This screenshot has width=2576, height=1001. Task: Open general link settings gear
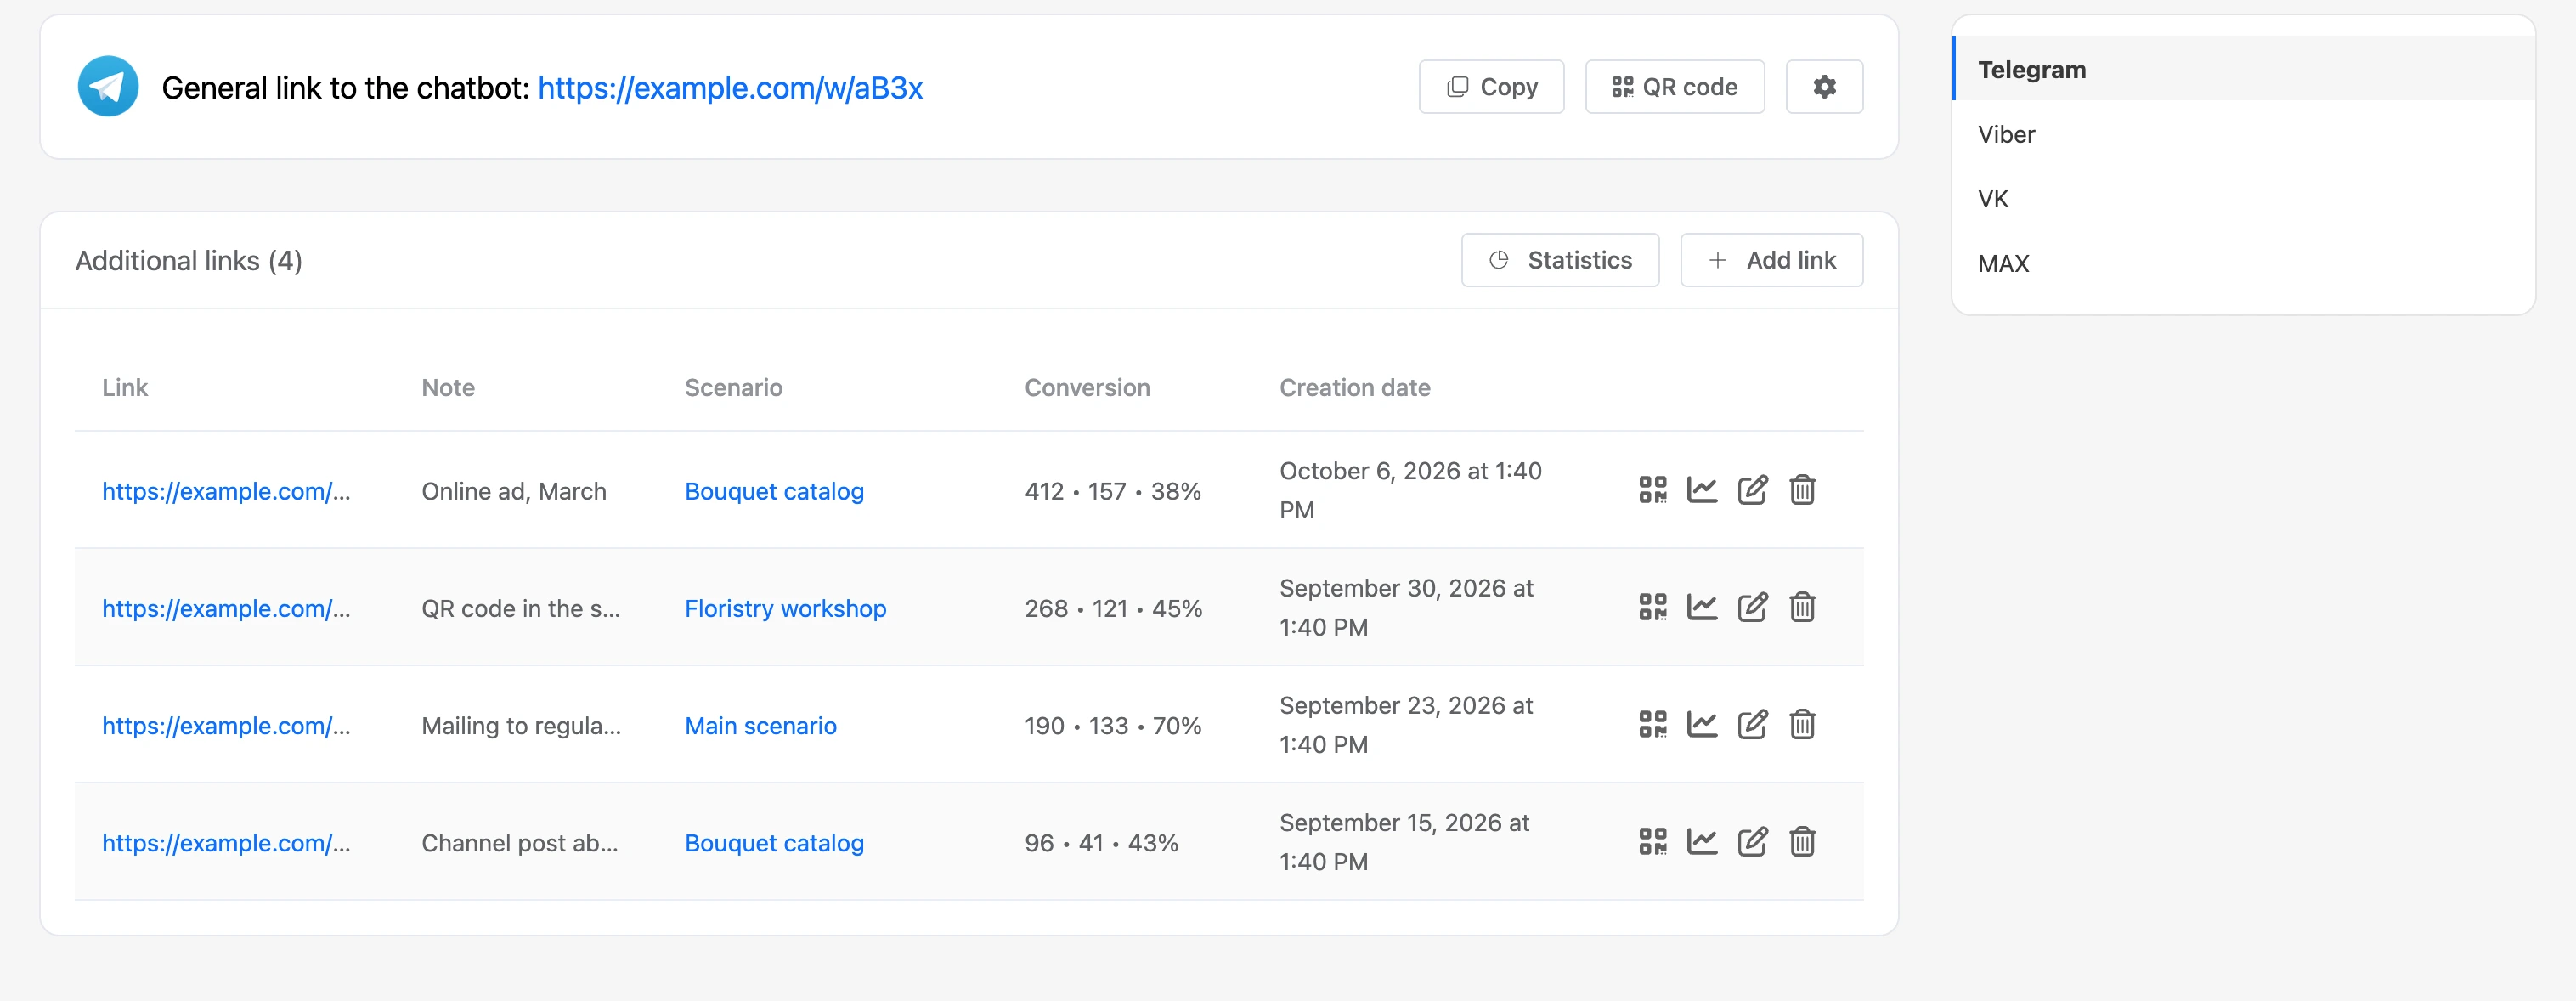(1824, 87)
